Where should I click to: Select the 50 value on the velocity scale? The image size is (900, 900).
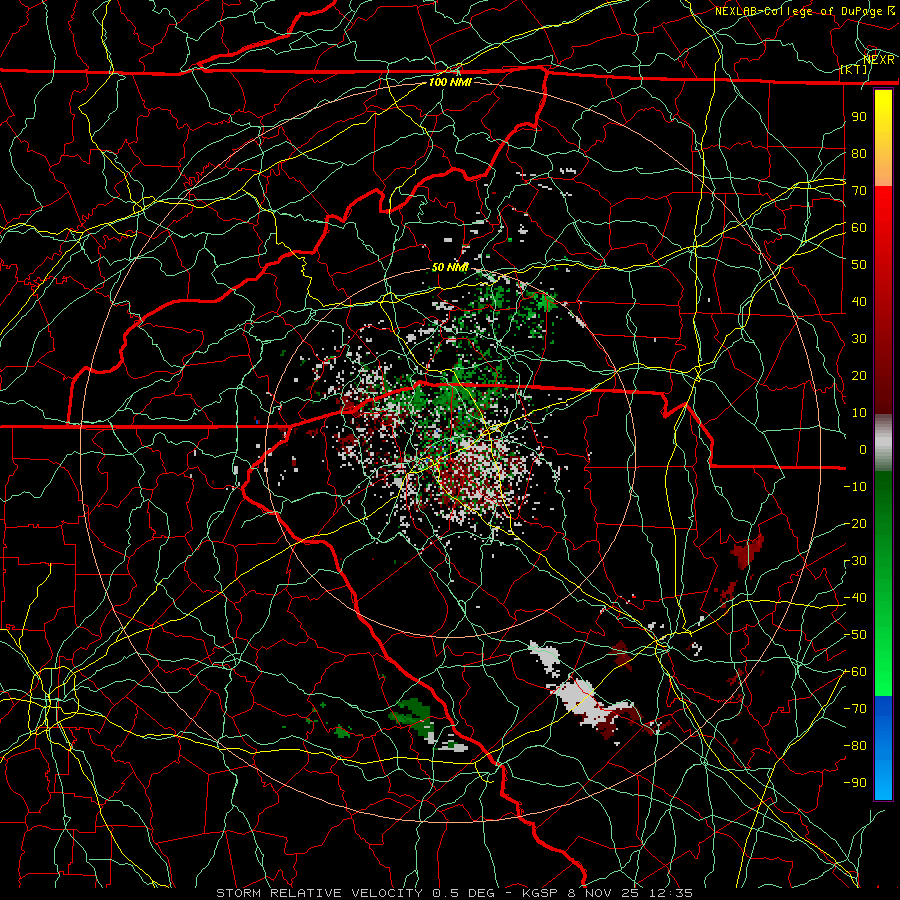[859, 265]
